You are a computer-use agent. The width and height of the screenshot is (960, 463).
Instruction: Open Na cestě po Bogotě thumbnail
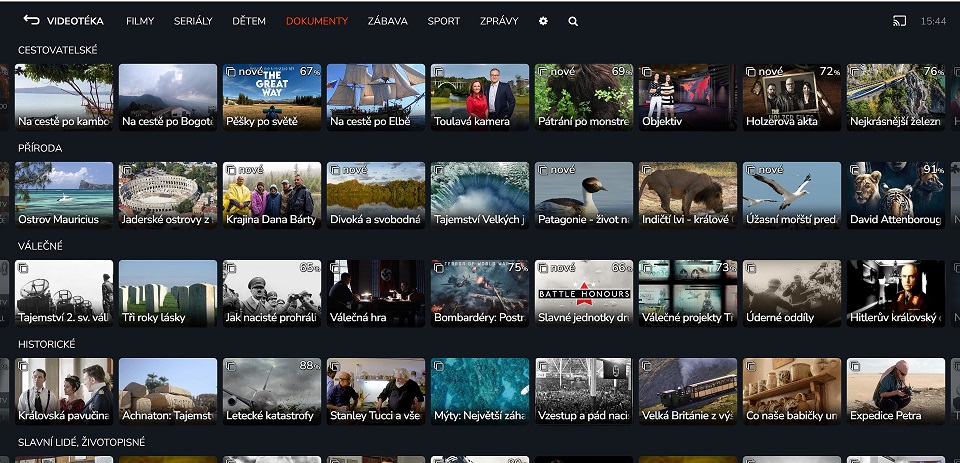(168, 97)
